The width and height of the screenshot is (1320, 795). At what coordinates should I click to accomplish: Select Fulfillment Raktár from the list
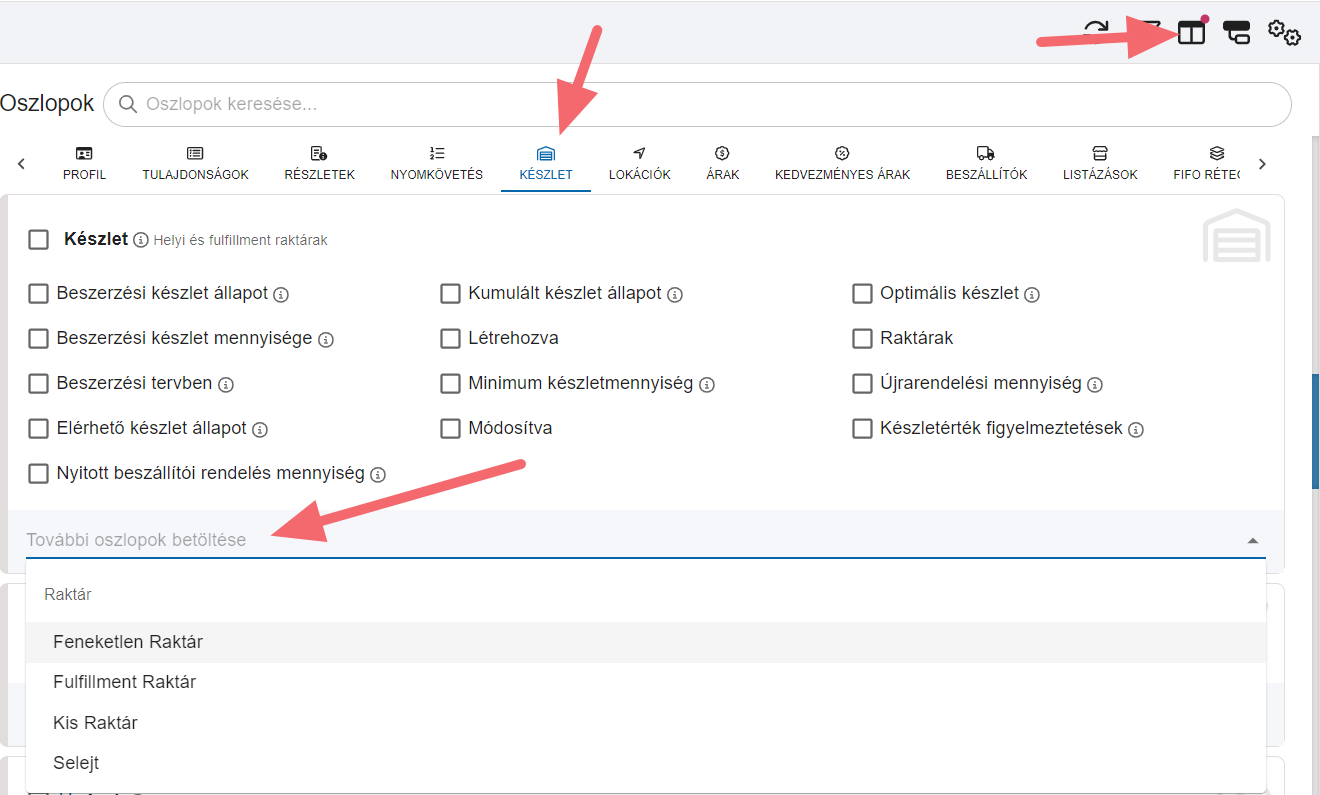coord(124,682)
